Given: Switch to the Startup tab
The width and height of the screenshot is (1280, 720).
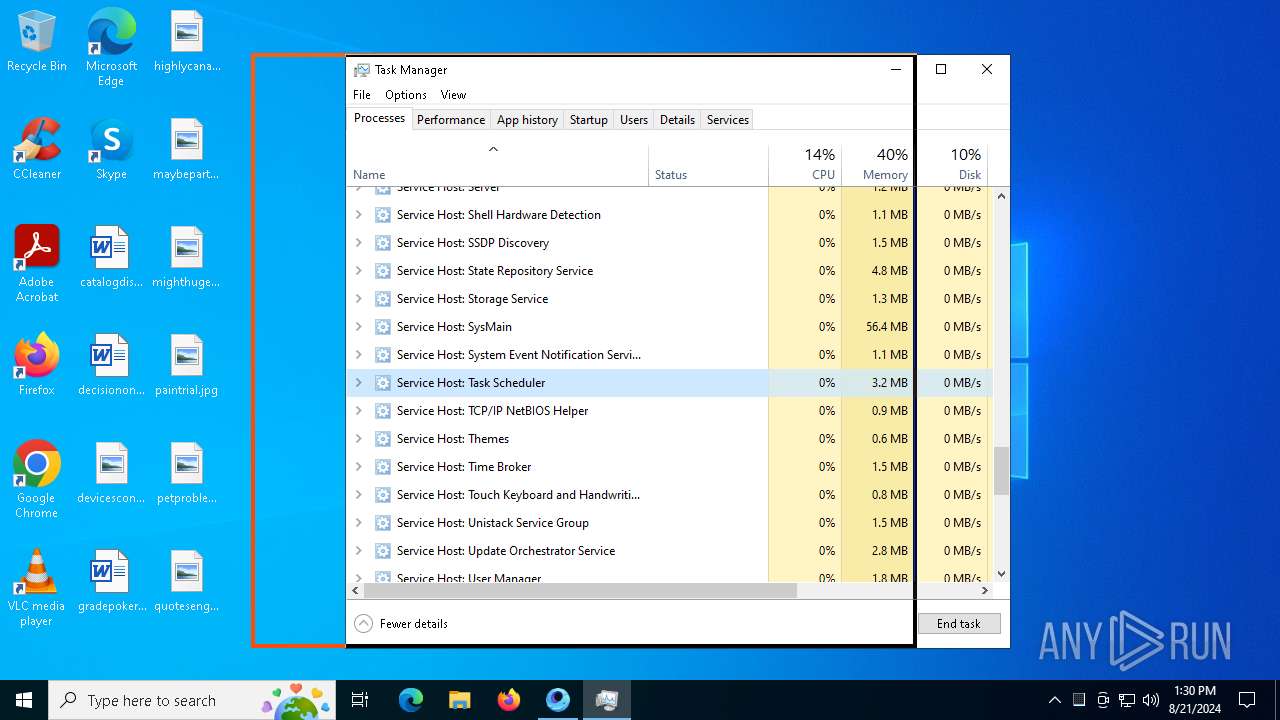Looking at the screenshot, I should (x=589, y=120).
